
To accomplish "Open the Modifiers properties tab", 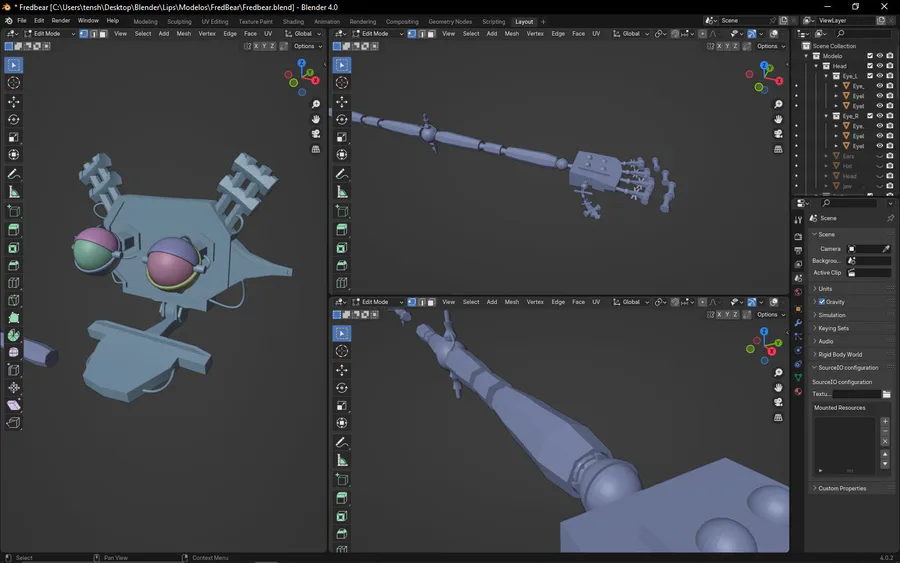I will (x=798, y=323).
